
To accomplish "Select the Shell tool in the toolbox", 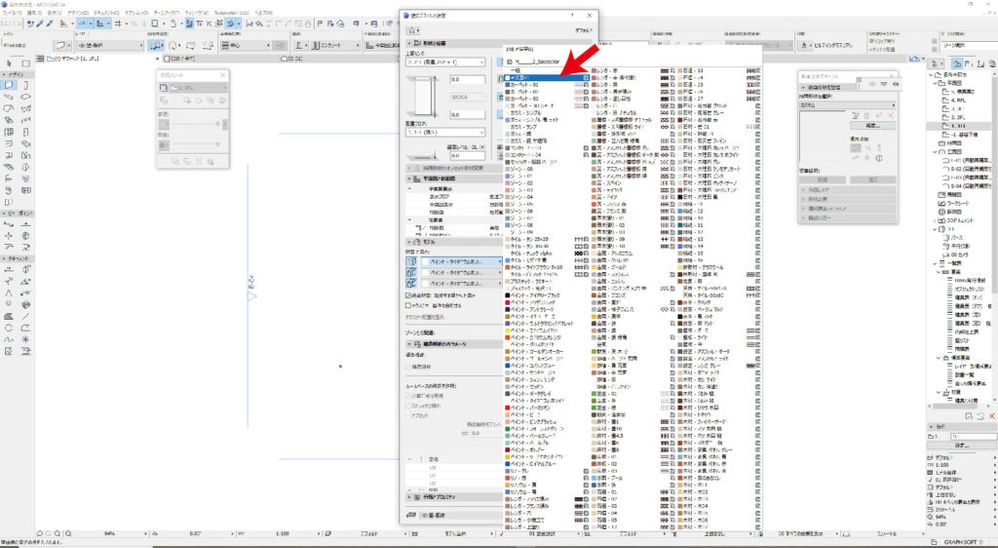I will pos(26,108).
